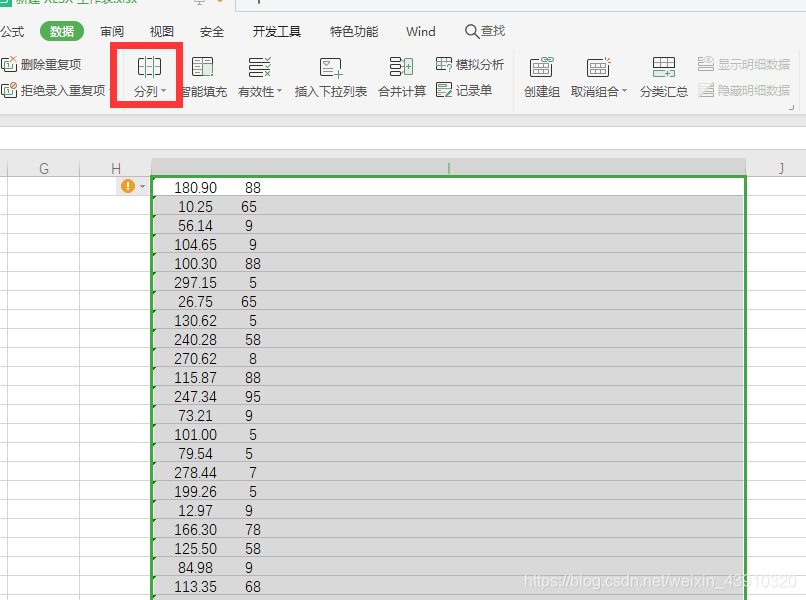Click the cell containing 100.30 88
The image size is (806, 600).
[449, 263]
